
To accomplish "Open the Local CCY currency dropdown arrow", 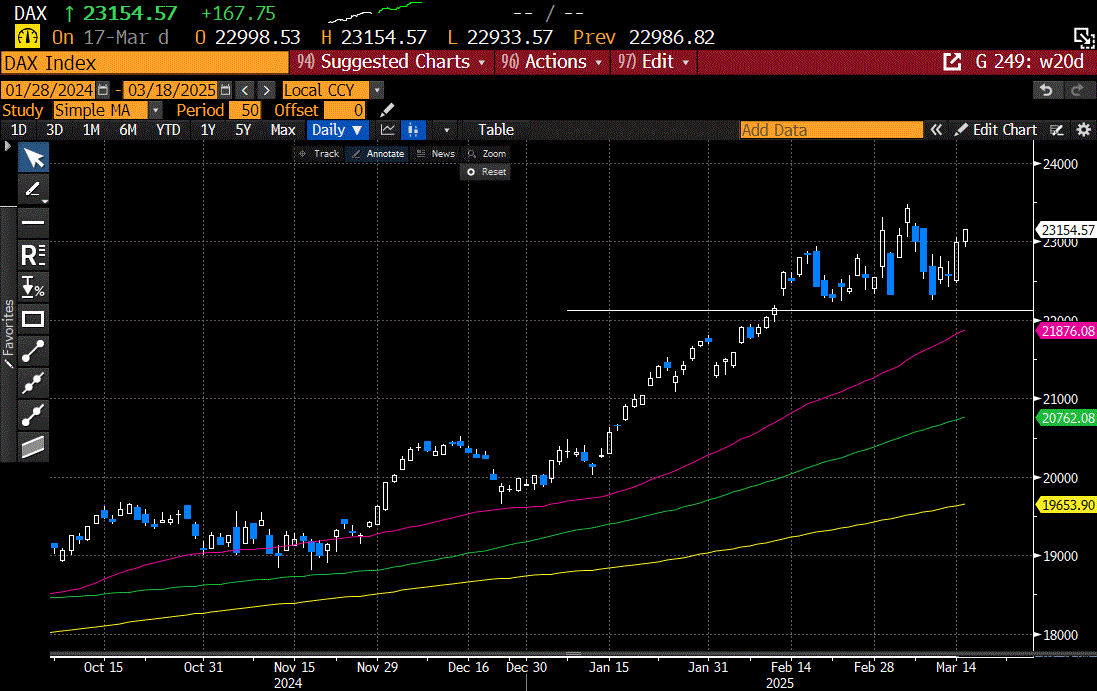I will tap(377, 90).
